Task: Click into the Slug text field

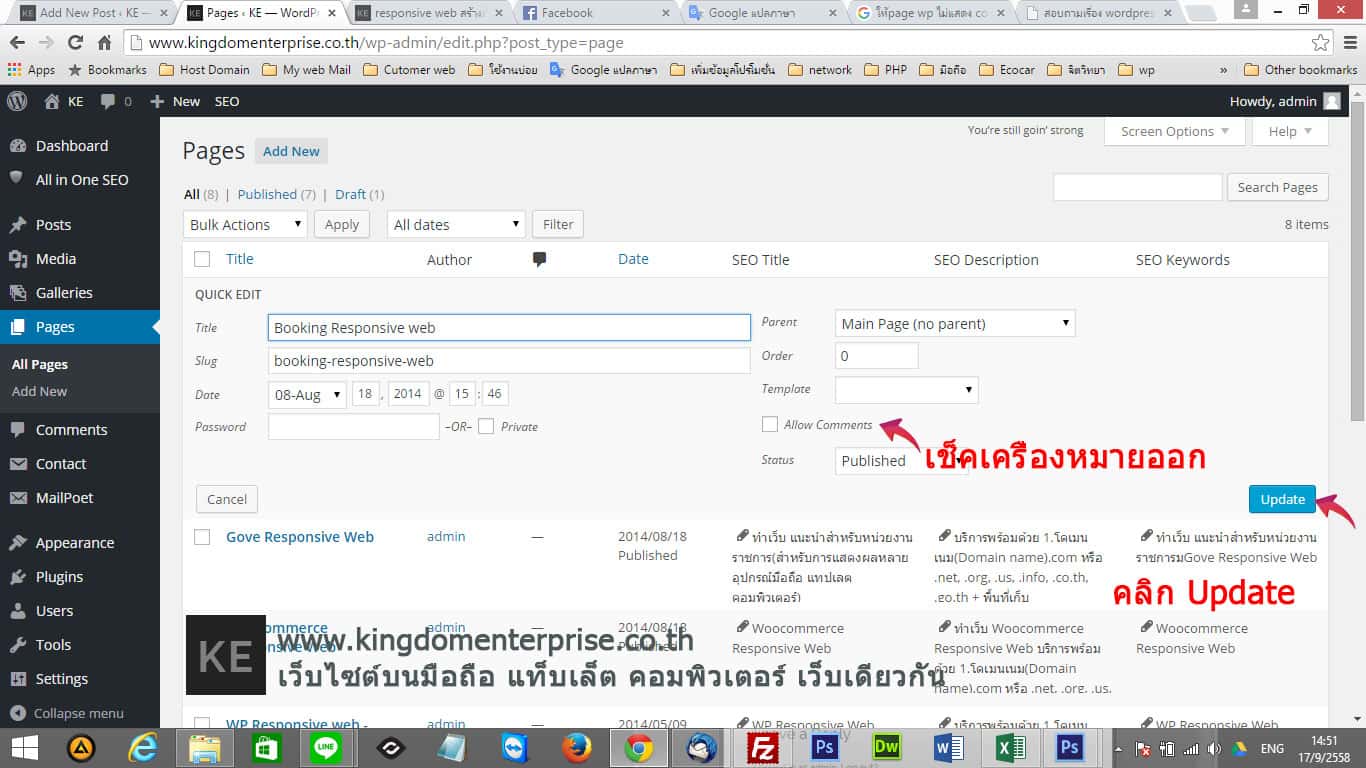Action: pos(509,361)
